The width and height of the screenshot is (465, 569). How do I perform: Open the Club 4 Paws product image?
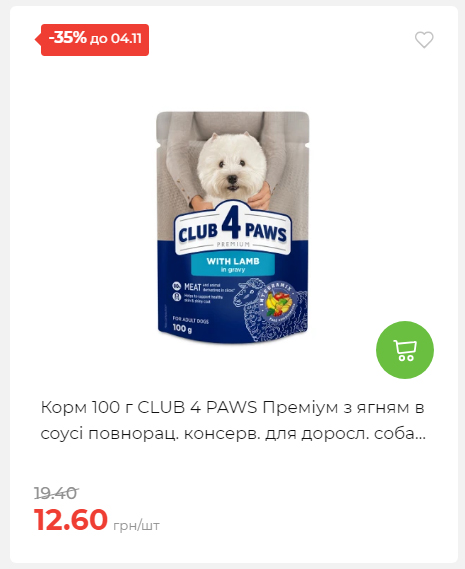click(x=233, y=228)
